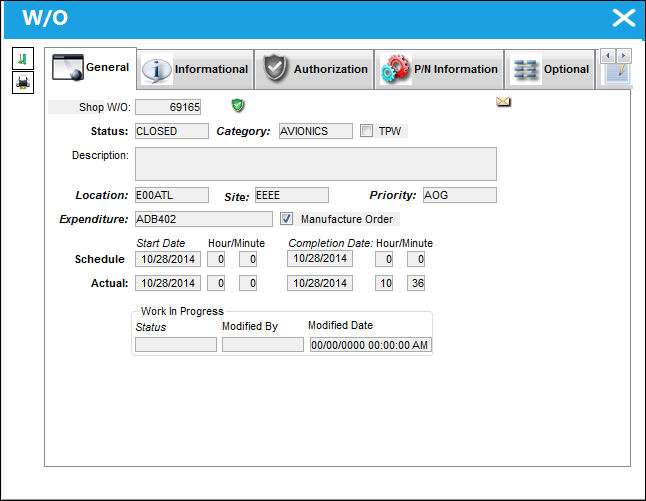Screen dimensions: 646x501
Task: Click the Schedule completion hour field
Action: (x=384, y=259)
